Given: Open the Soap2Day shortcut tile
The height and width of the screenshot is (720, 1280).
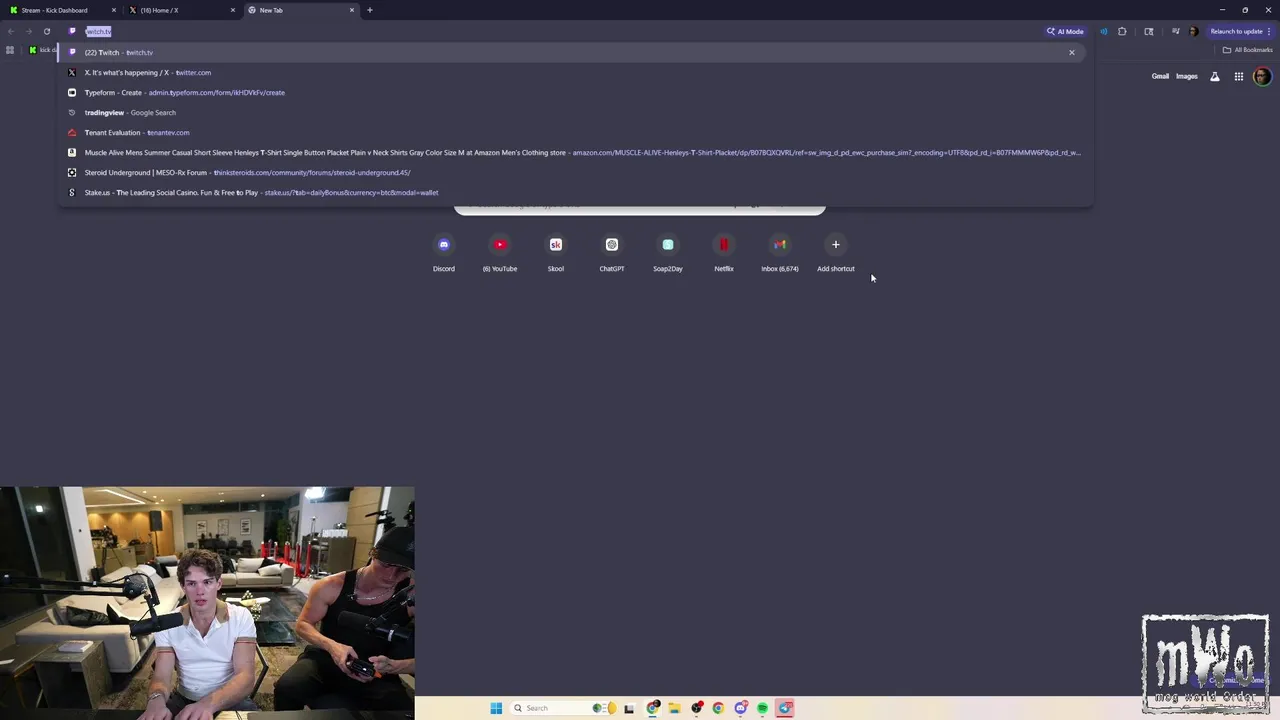Looking at the screenshot, I should [668, 252].
